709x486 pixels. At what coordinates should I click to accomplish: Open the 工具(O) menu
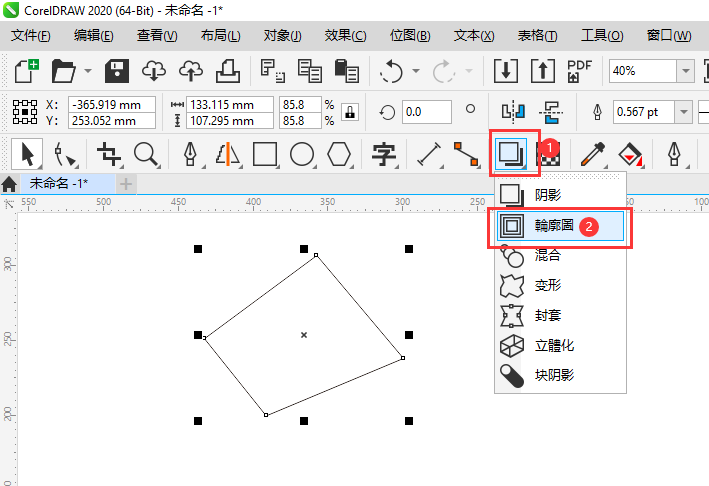coord(602,35)
